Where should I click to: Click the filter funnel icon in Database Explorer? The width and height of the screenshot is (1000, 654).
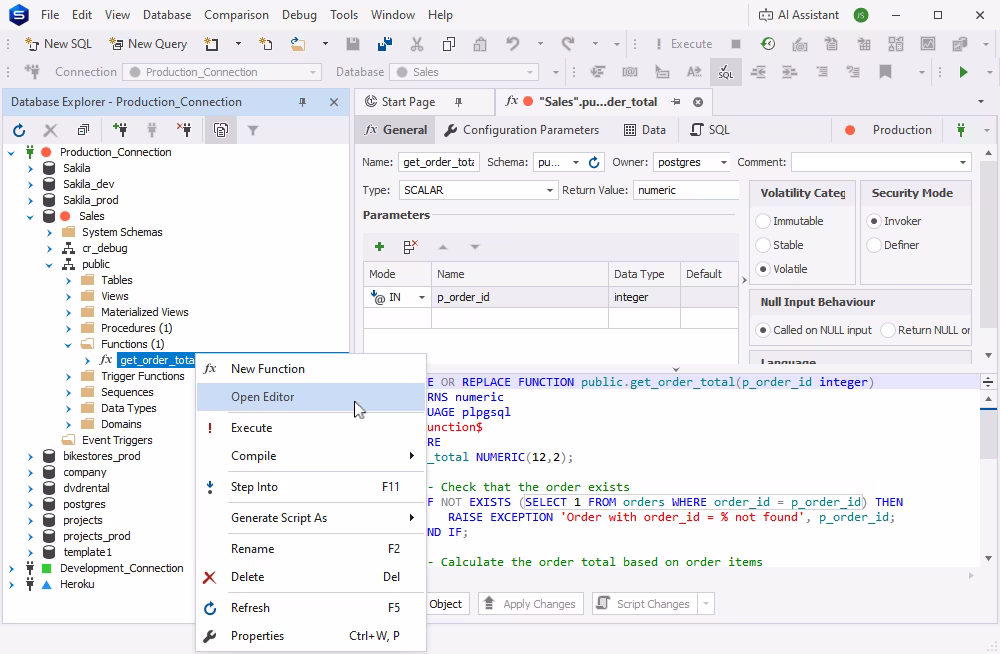click(253, 131)
